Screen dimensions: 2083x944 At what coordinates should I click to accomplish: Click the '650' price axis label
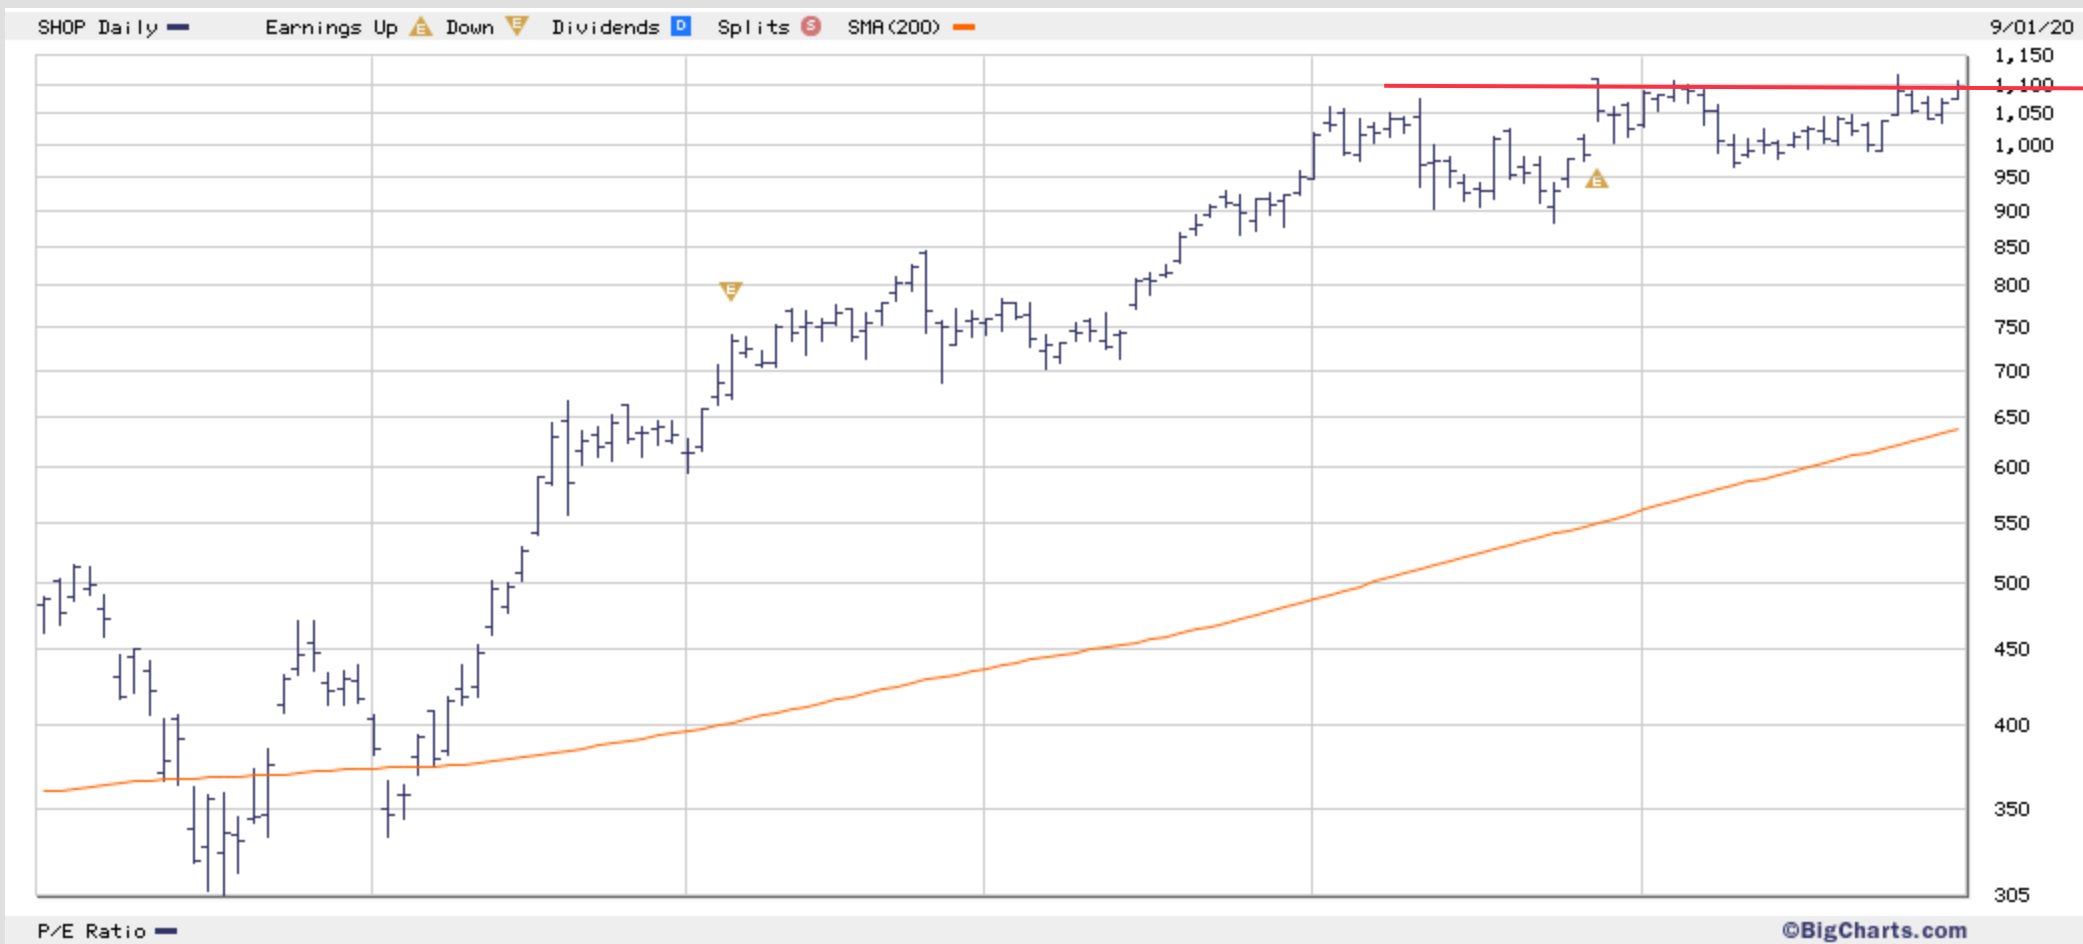(x=2012, y=417)
